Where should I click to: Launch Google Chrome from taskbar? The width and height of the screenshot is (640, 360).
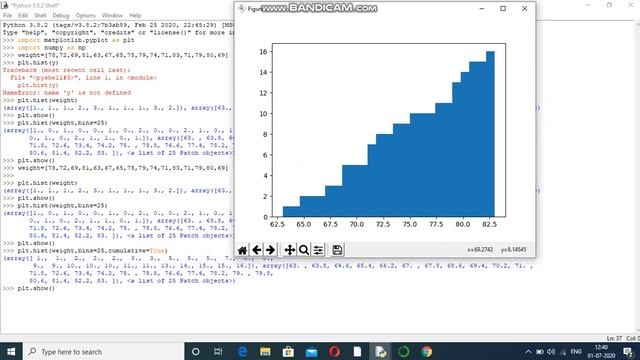click(x=427, y=351)
